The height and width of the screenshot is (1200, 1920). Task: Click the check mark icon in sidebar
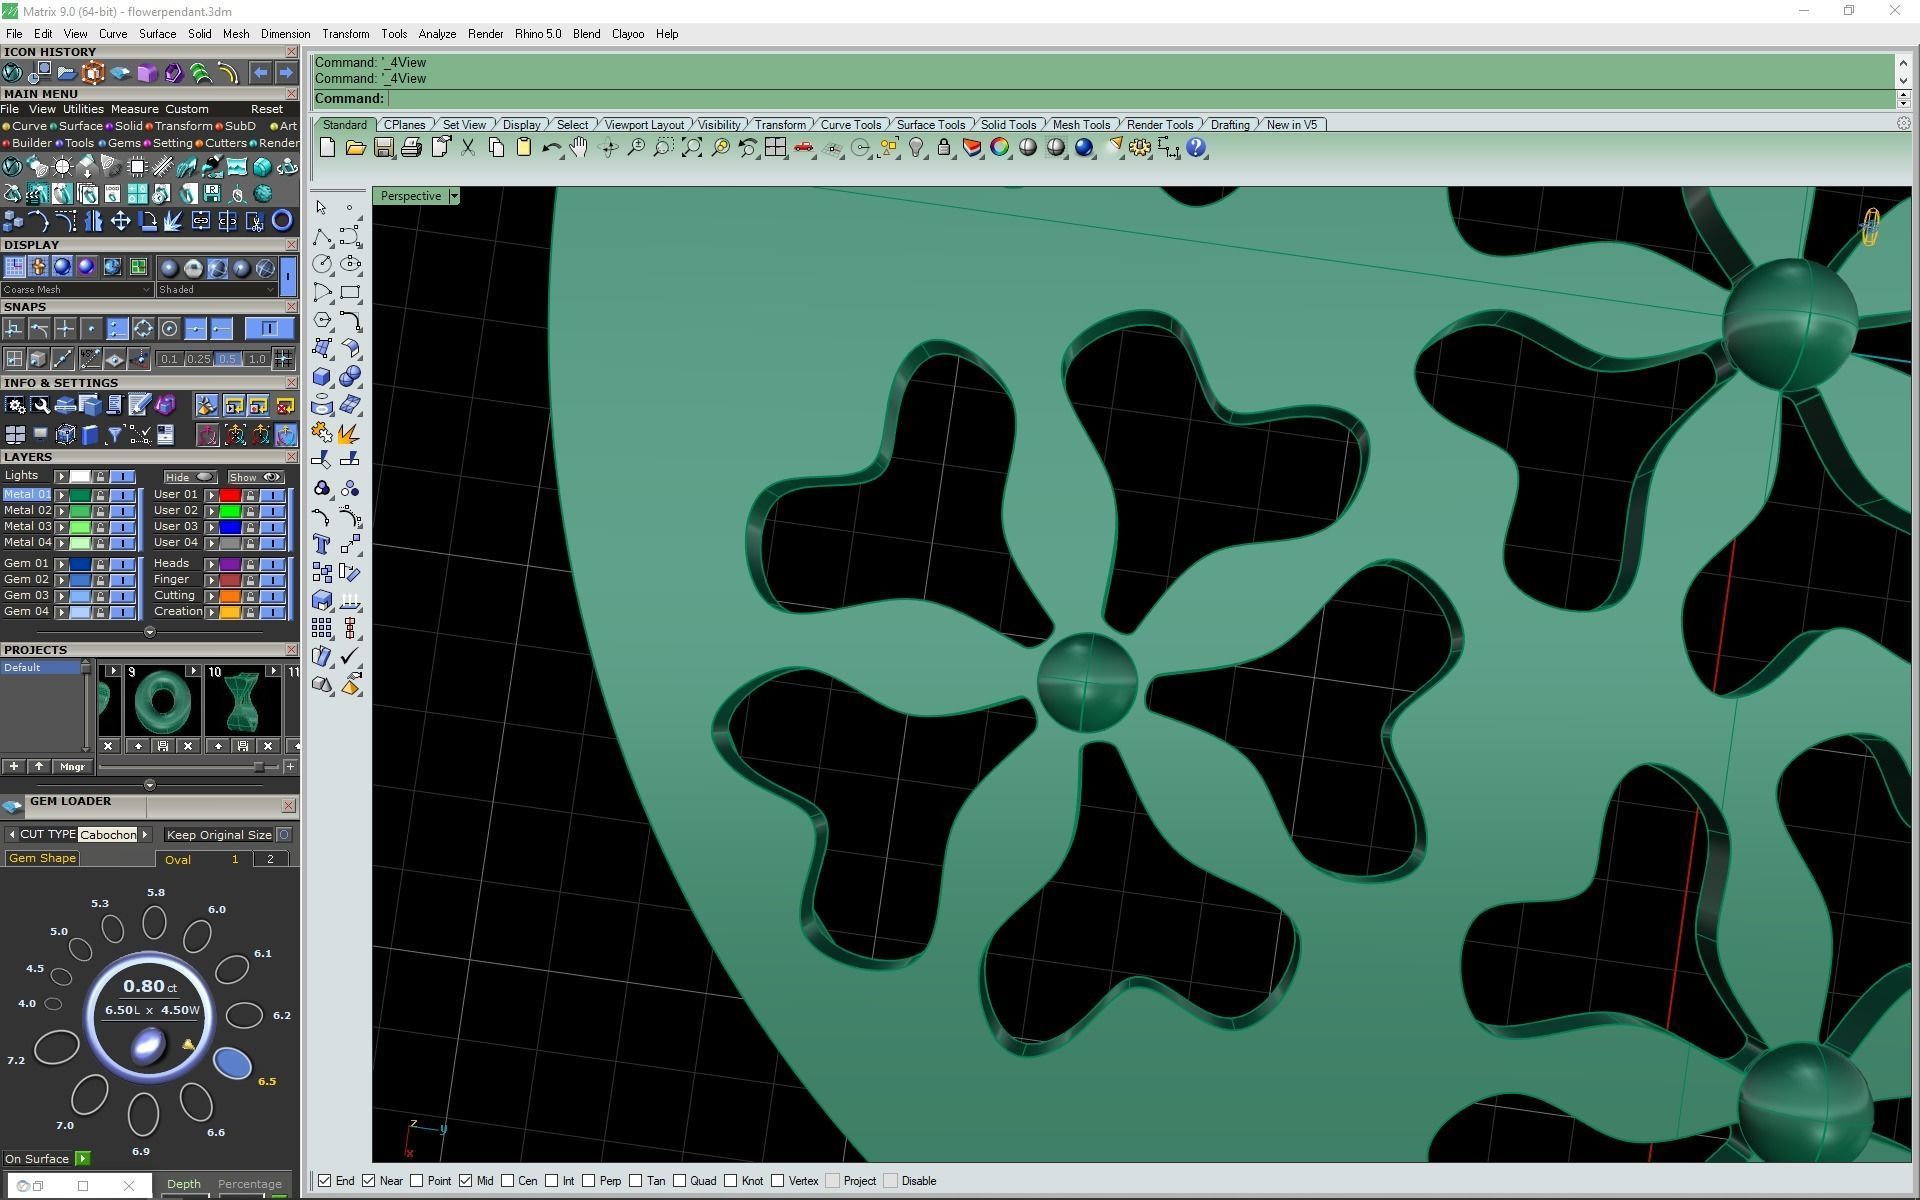350,656
